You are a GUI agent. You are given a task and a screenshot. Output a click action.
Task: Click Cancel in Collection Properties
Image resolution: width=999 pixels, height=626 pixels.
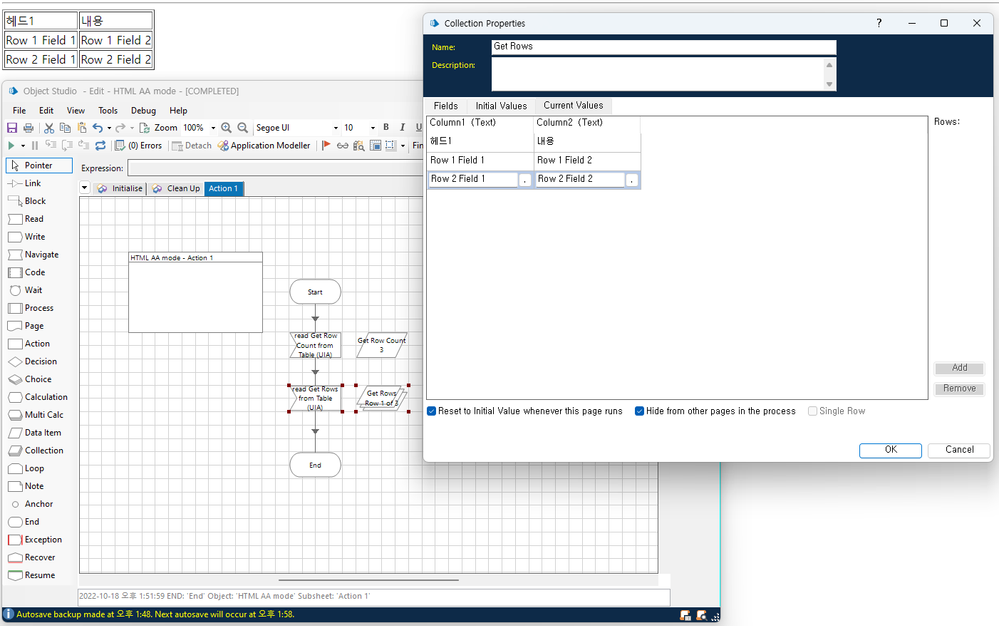(959, 450)
